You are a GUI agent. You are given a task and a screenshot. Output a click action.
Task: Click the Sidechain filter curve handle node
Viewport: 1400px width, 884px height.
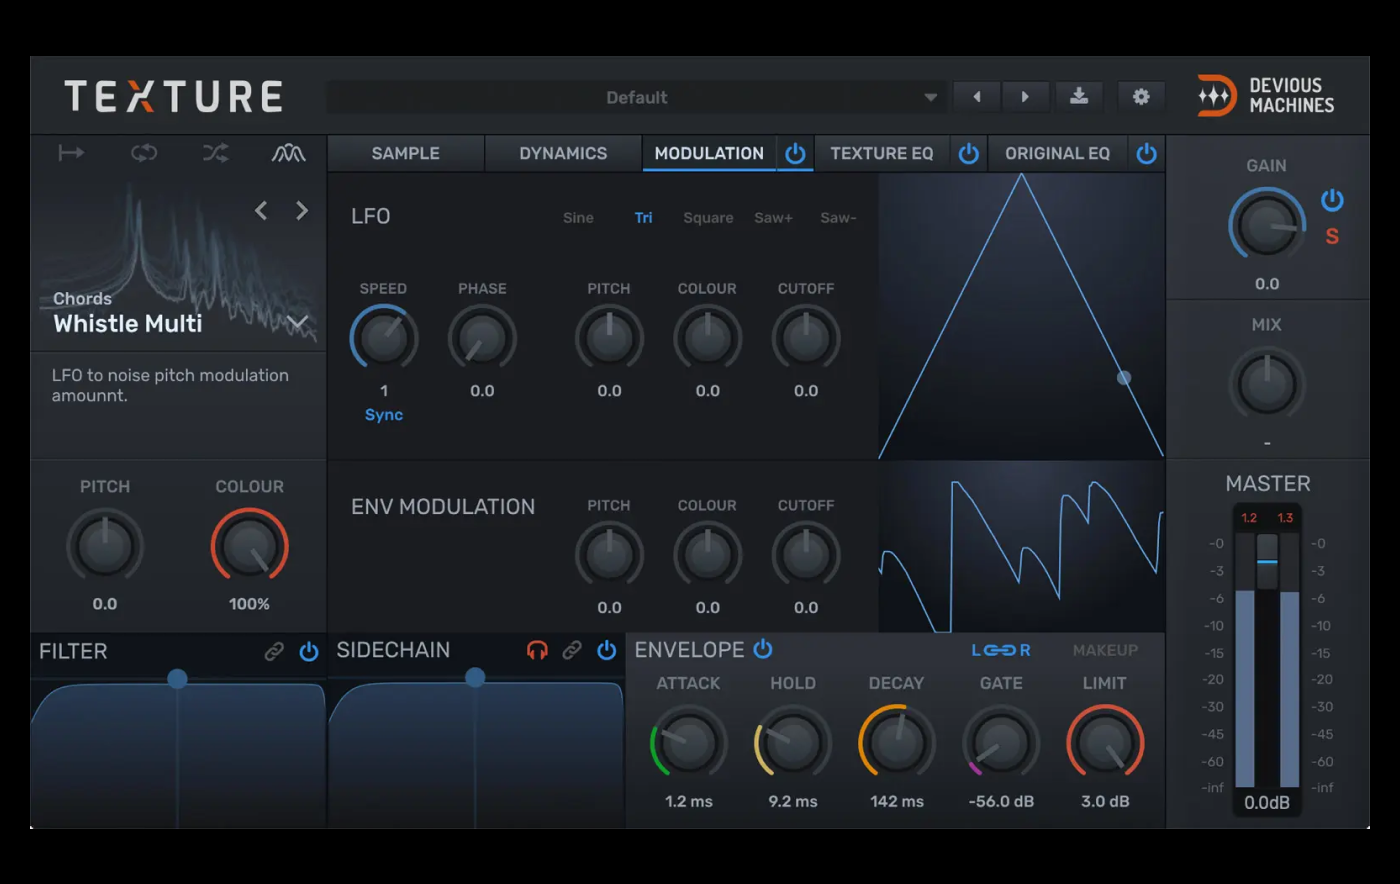pos(475,677)
